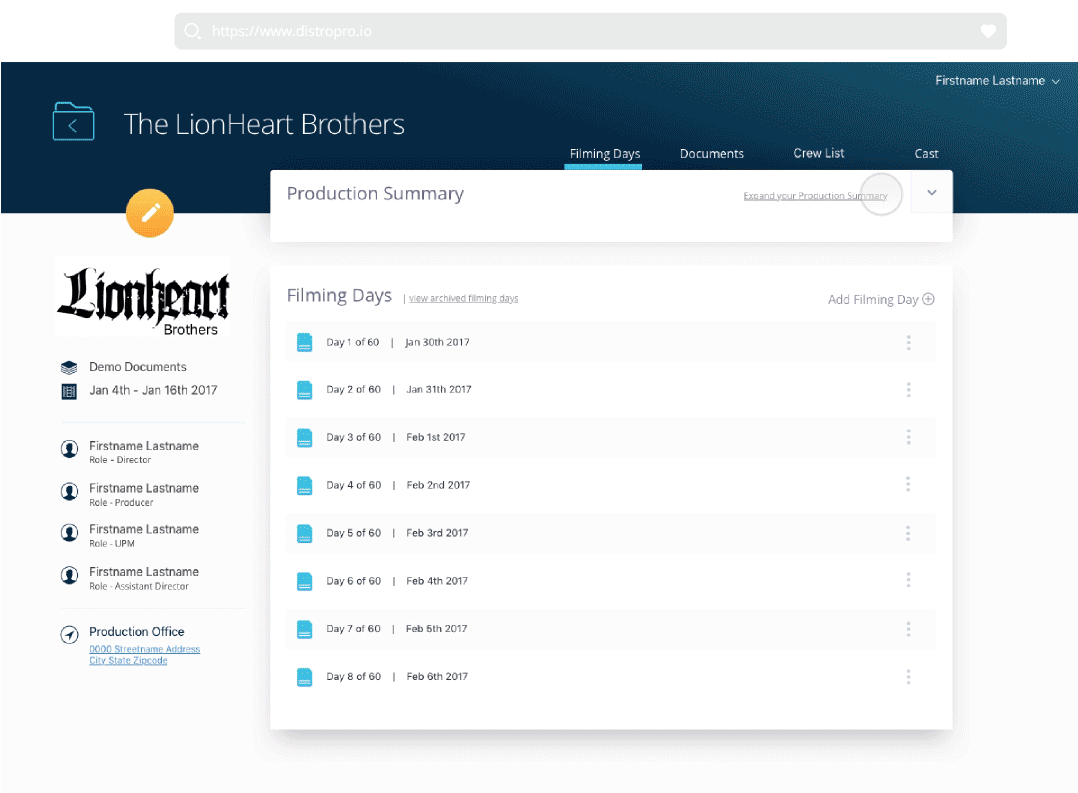Viewport: 1078px width, 793px height.
Task: Open three-dot menu for Day 6 of 60
Action: [x=908, y=580]
